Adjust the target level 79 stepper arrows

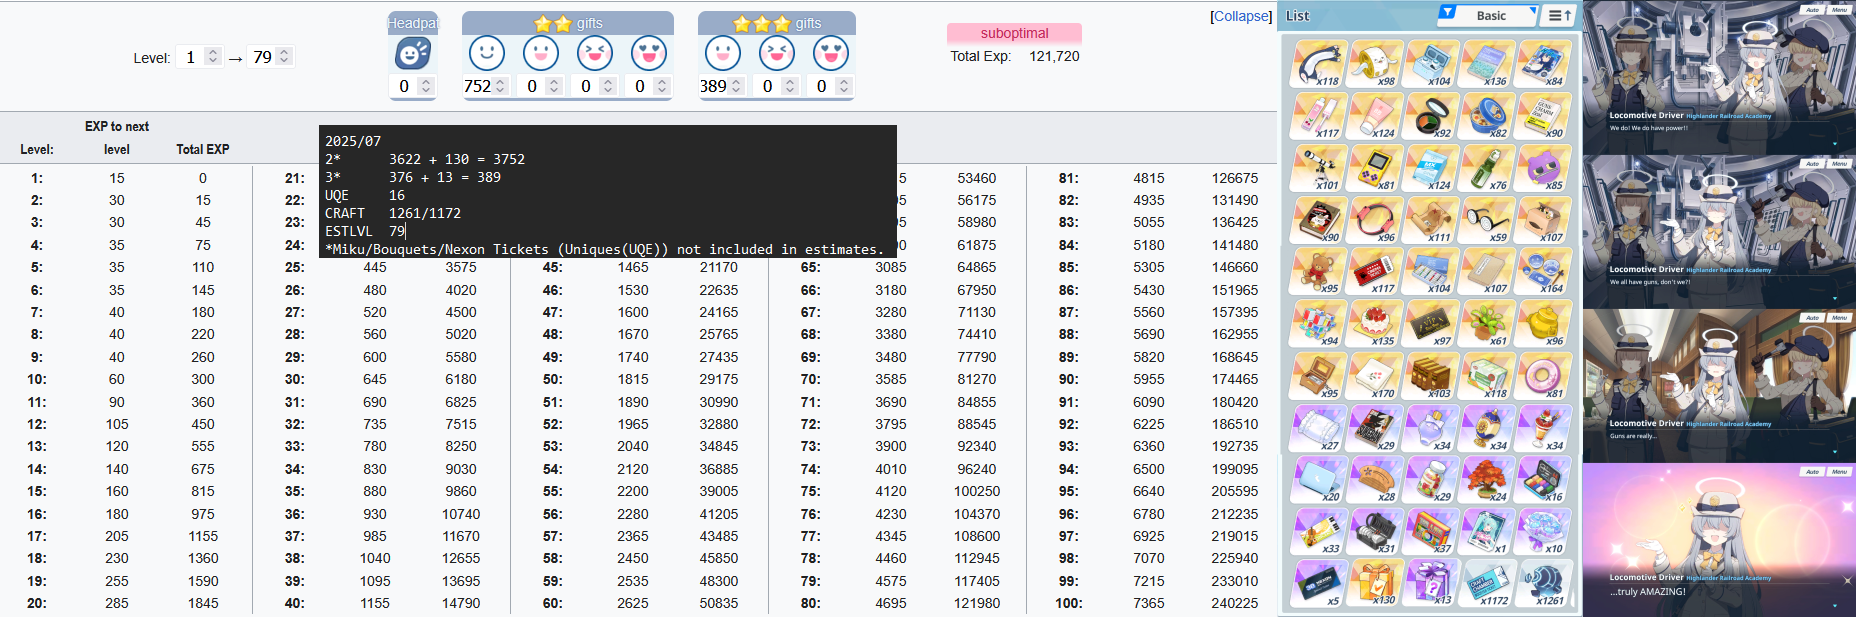pos(284,57)
